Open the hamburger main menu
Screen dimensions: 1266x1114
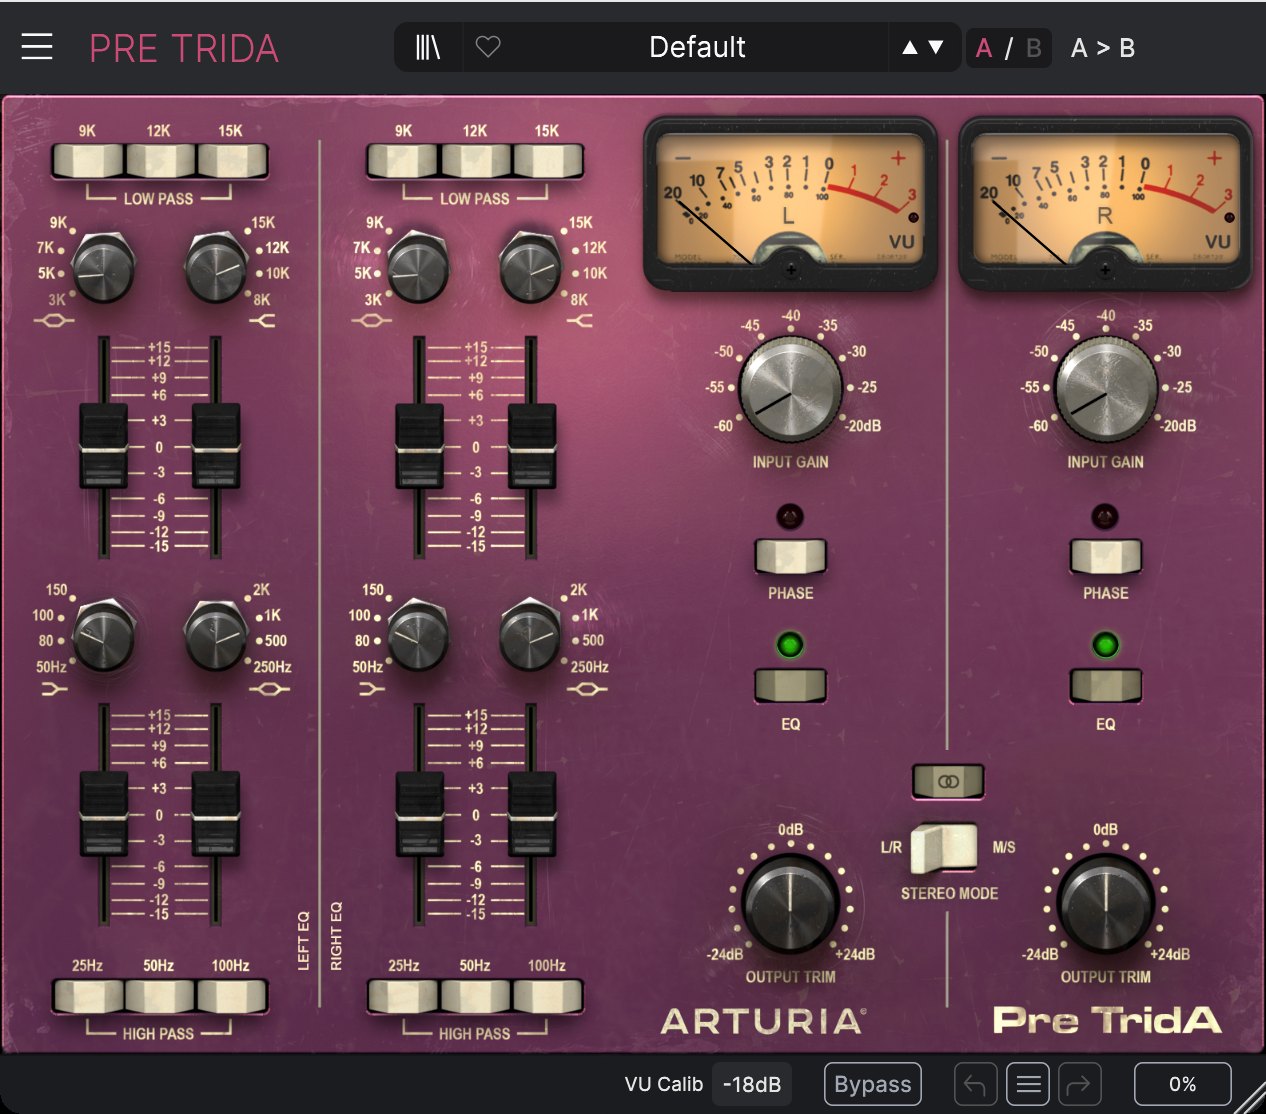point(37,47)
